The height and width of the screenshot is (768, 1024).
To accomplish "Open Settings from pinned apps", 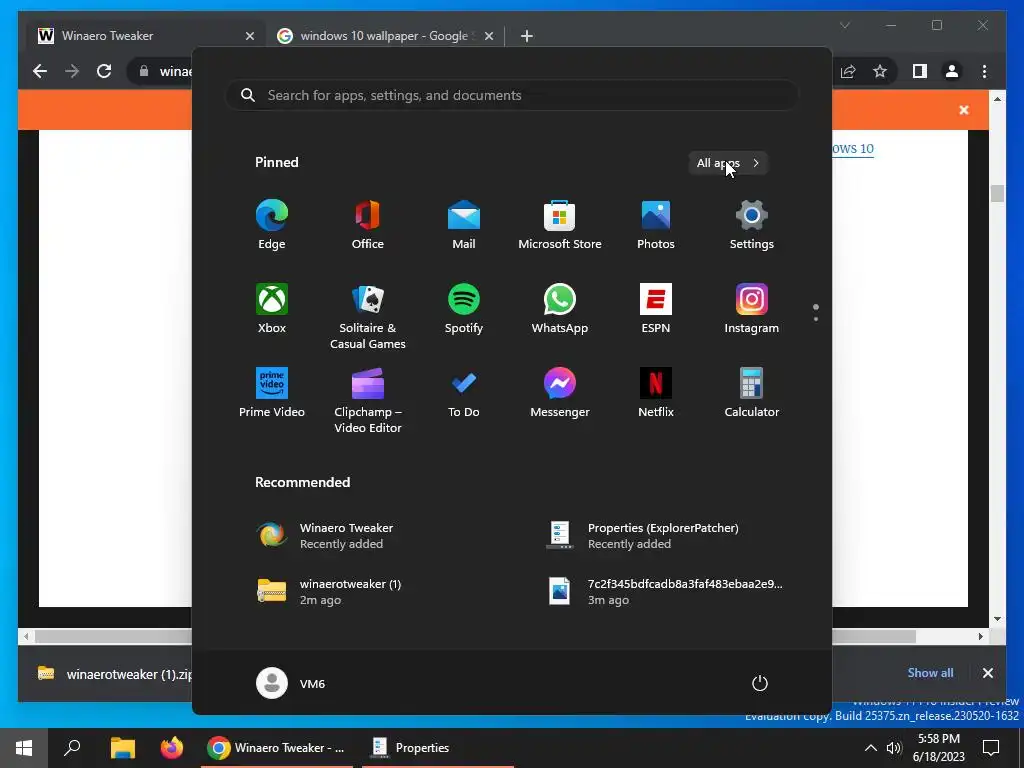I will point(752,225).
